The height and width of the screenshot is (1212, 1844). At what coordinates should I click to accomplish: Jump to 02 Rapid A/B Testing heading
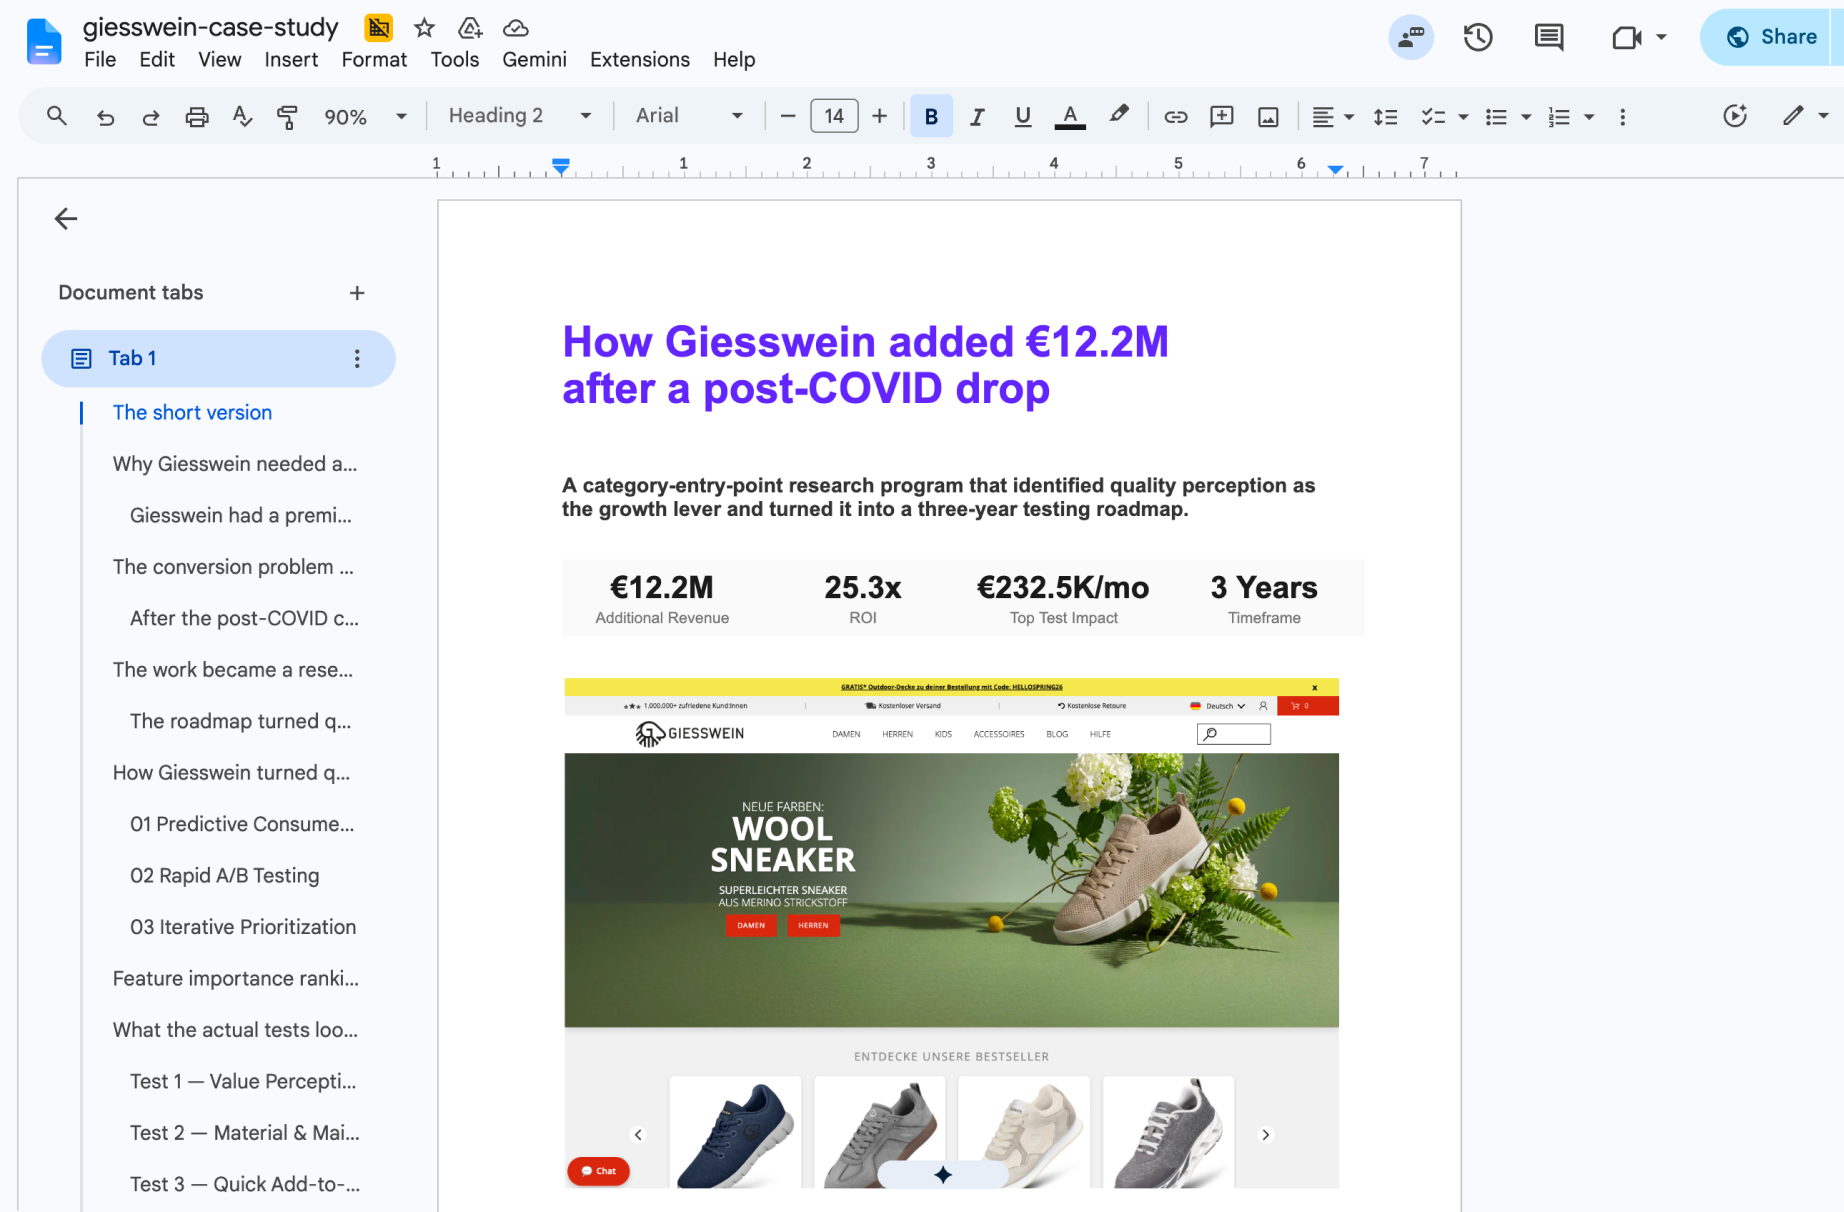tap(224, 876)
